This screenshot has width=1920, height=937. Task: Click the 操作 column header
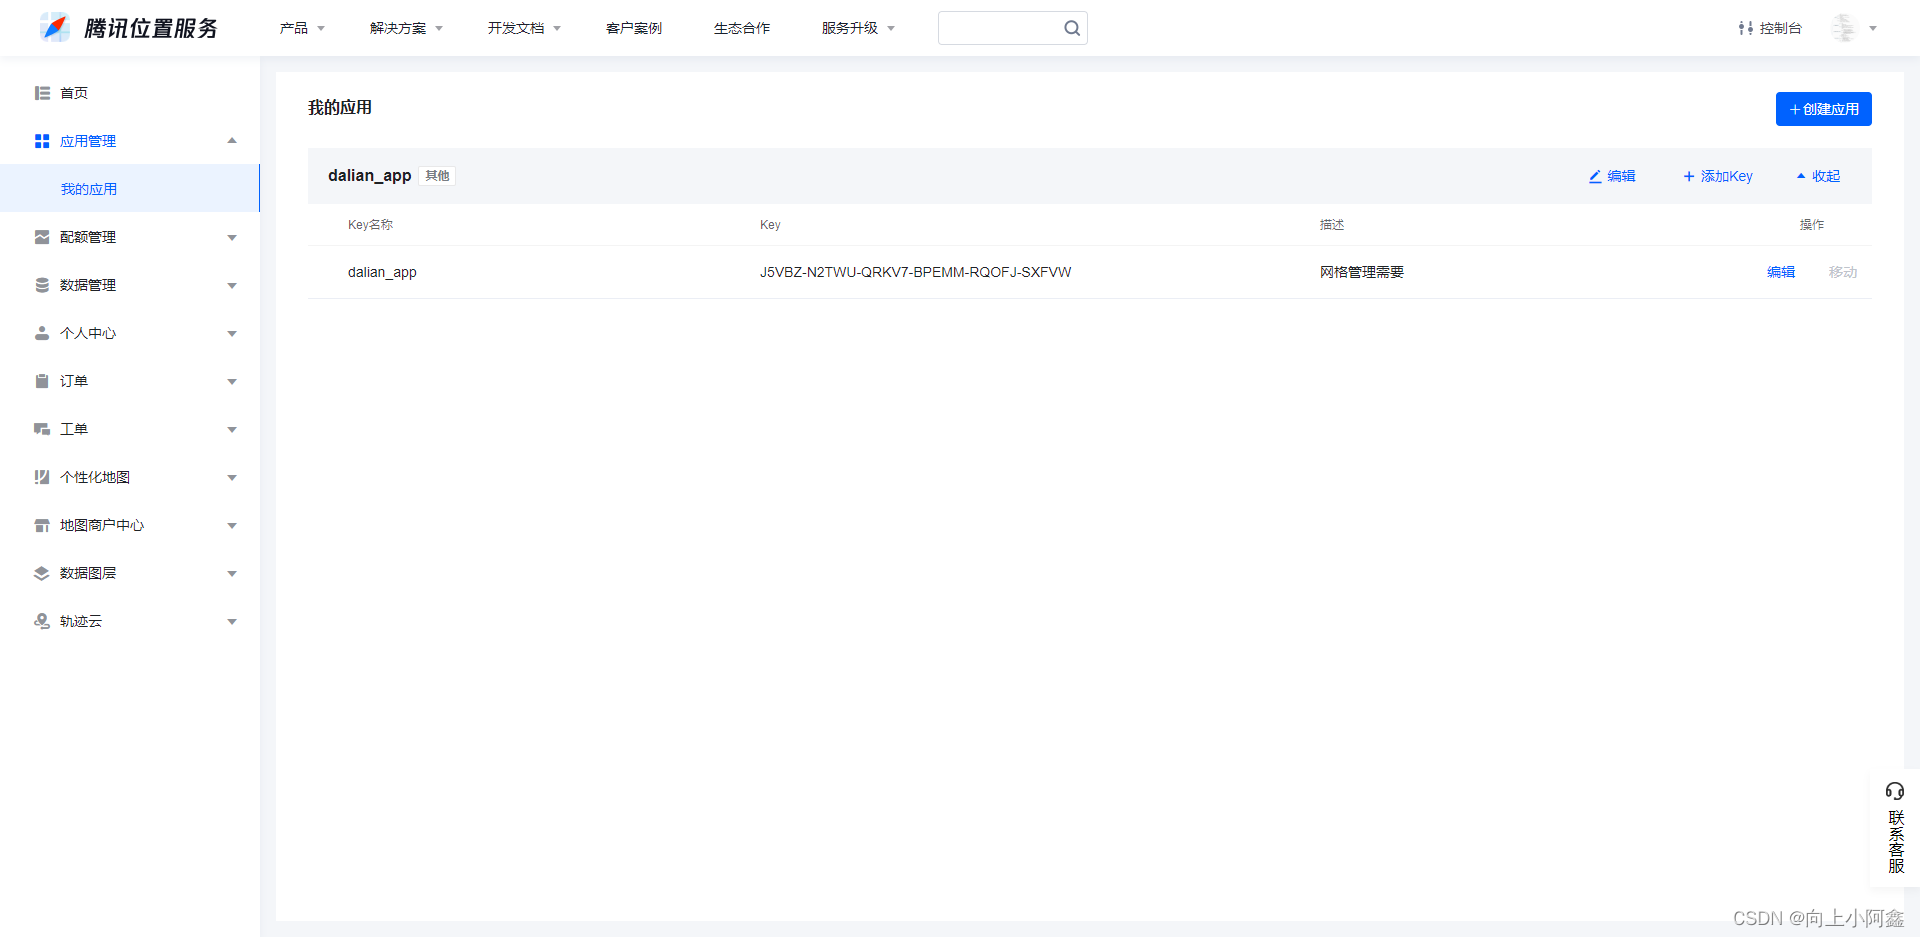click(x=1812, y=225)
